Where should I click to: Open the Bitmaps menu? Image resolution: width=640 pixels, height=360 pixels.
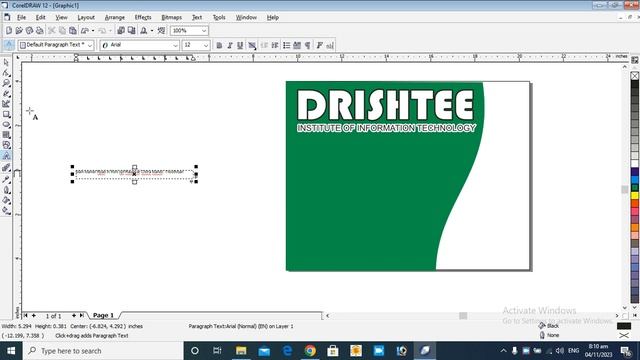pos(171,18)
